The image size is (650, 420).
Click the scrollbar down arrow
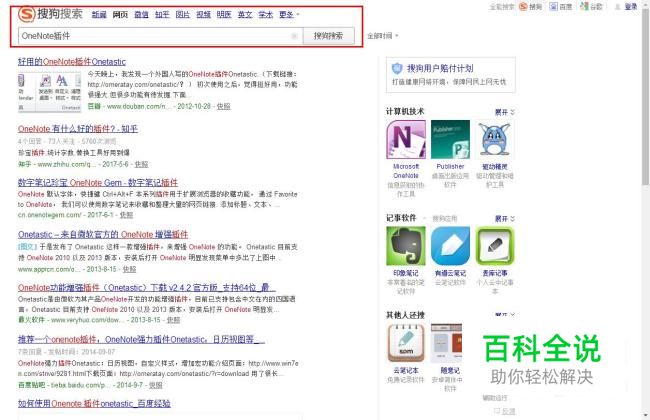(645, 415)
